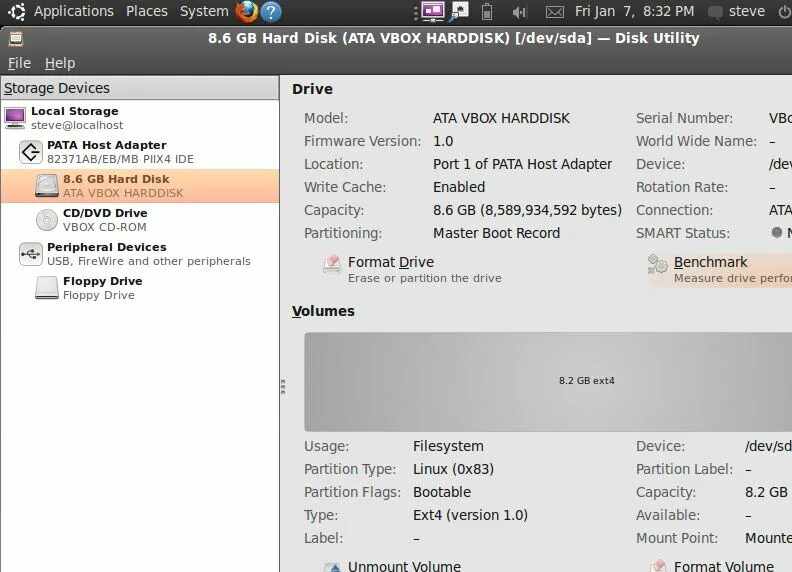
Task: Select Local Storage steve@localhost row
Action: (x=140, y=118)
